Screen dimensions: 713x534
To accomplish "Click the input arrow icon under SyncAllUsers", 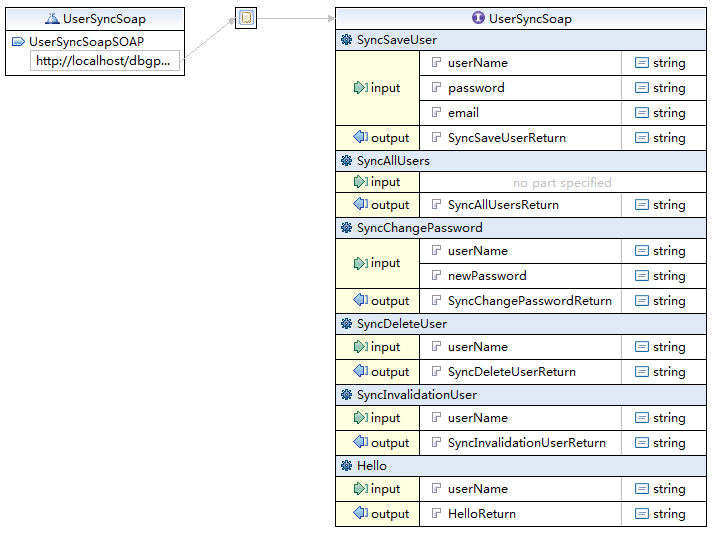I will point(361,181).
